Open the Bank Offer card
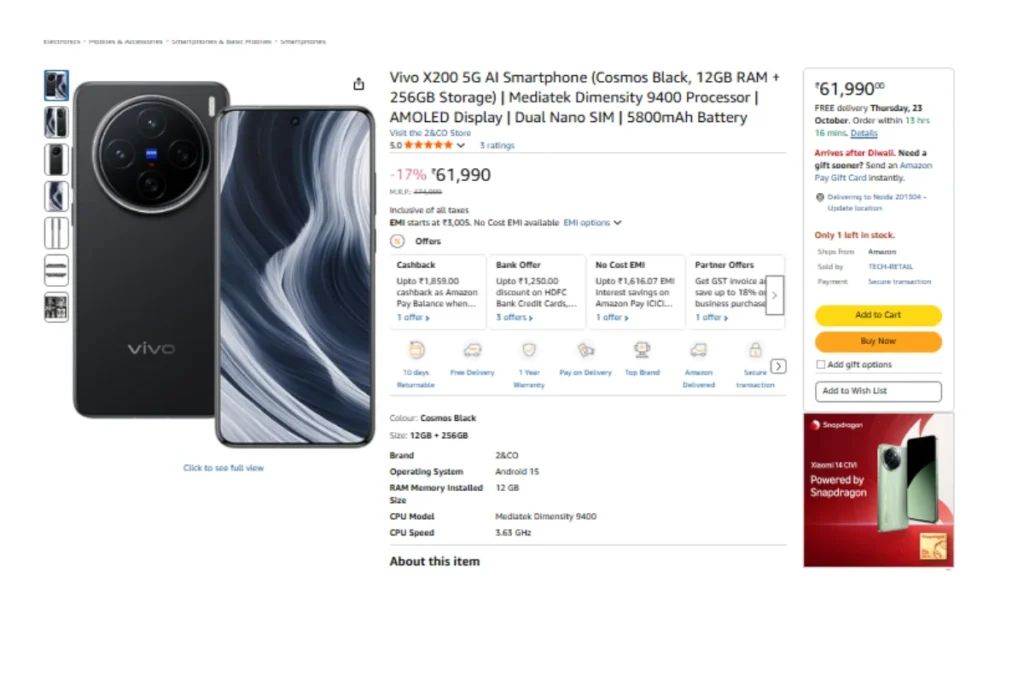This screenshot has width=1024, height=683. [x=536, y=291]
